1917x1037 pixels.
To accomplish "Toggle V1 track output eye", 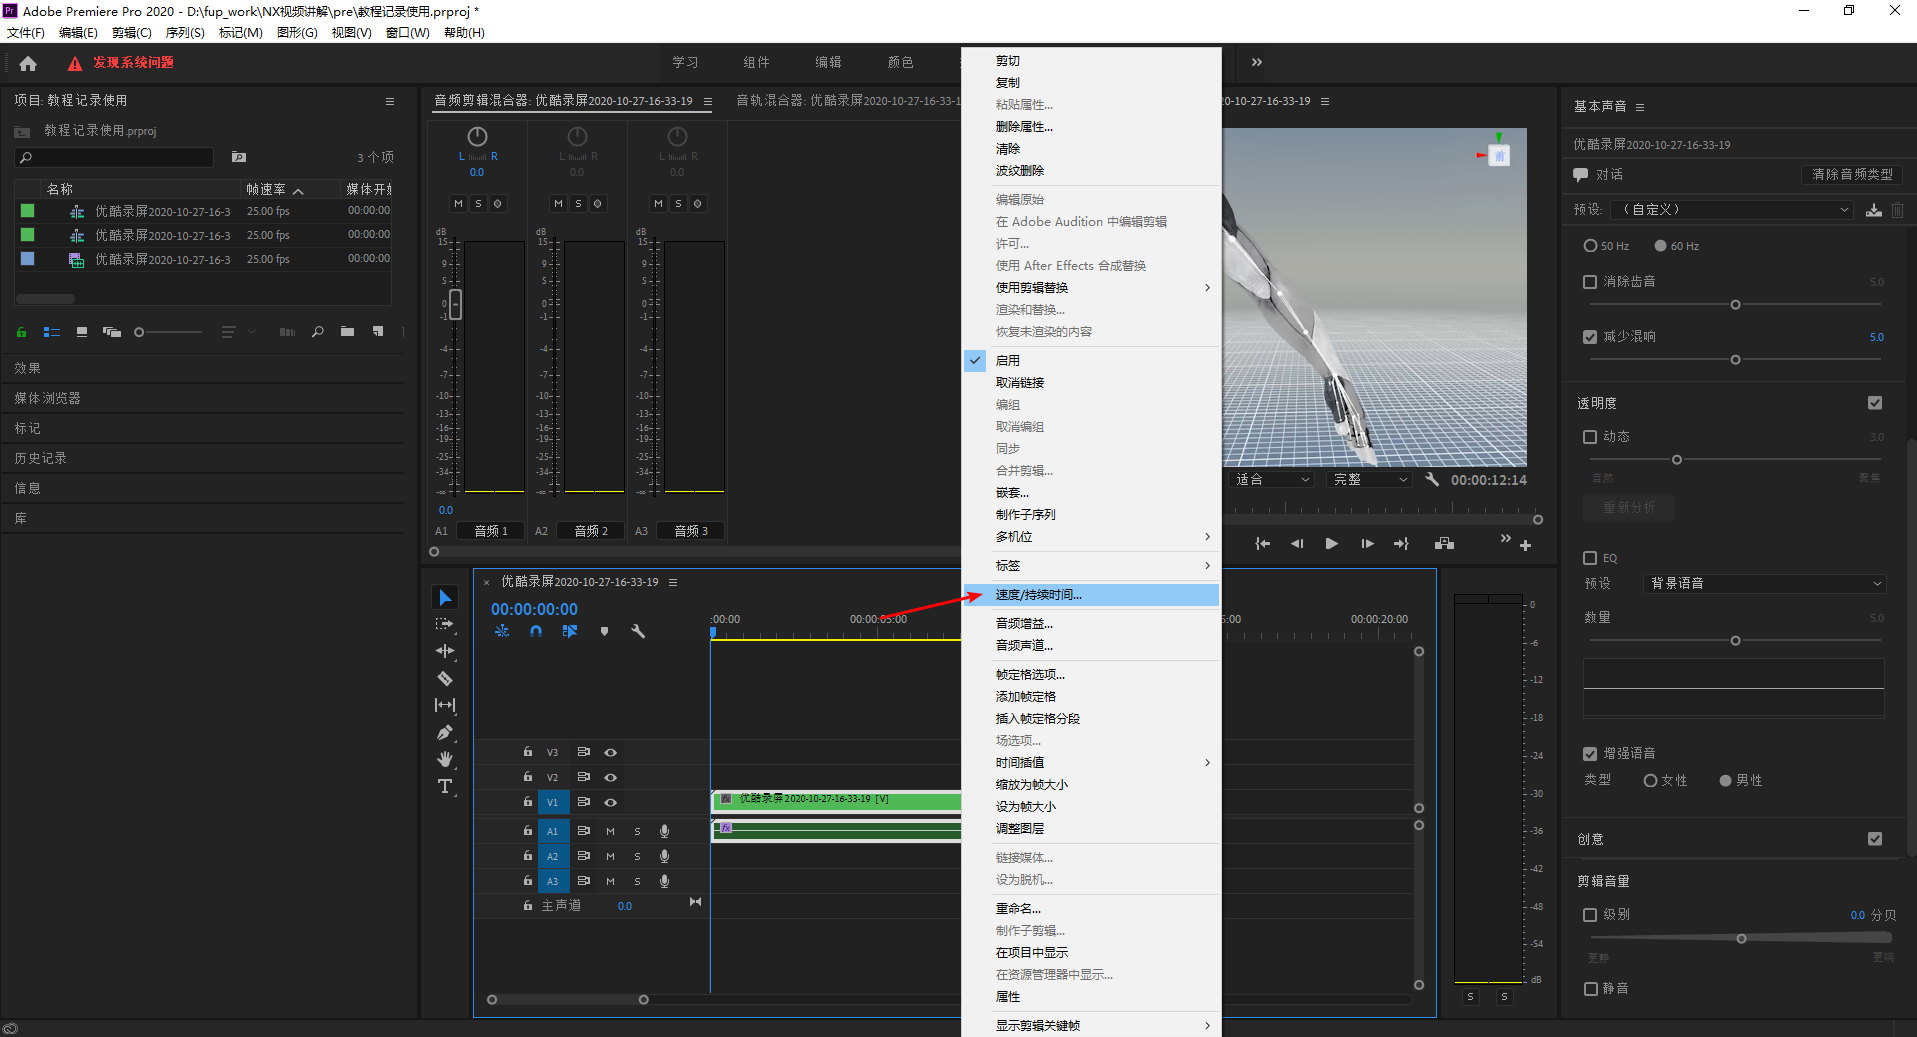I will [x=610, y=802].
